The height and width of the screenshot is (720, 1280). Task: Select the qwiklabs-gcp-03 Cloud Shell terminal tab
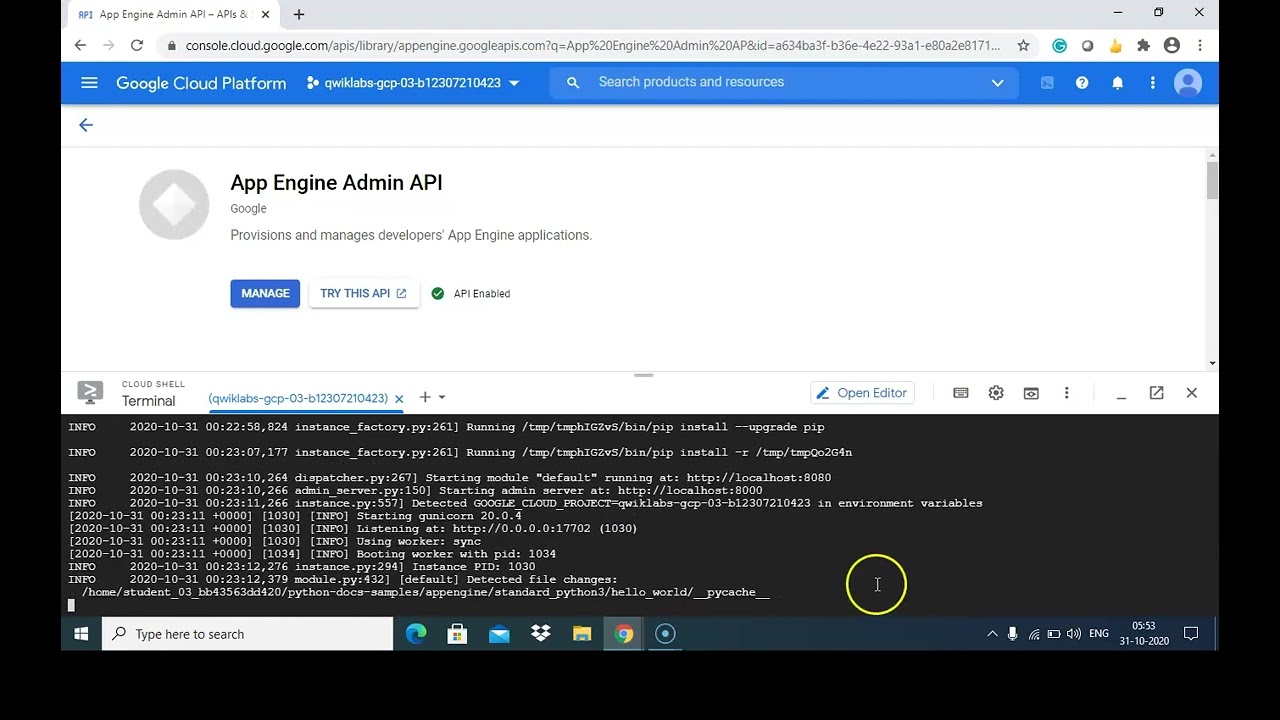coord(298,398)
